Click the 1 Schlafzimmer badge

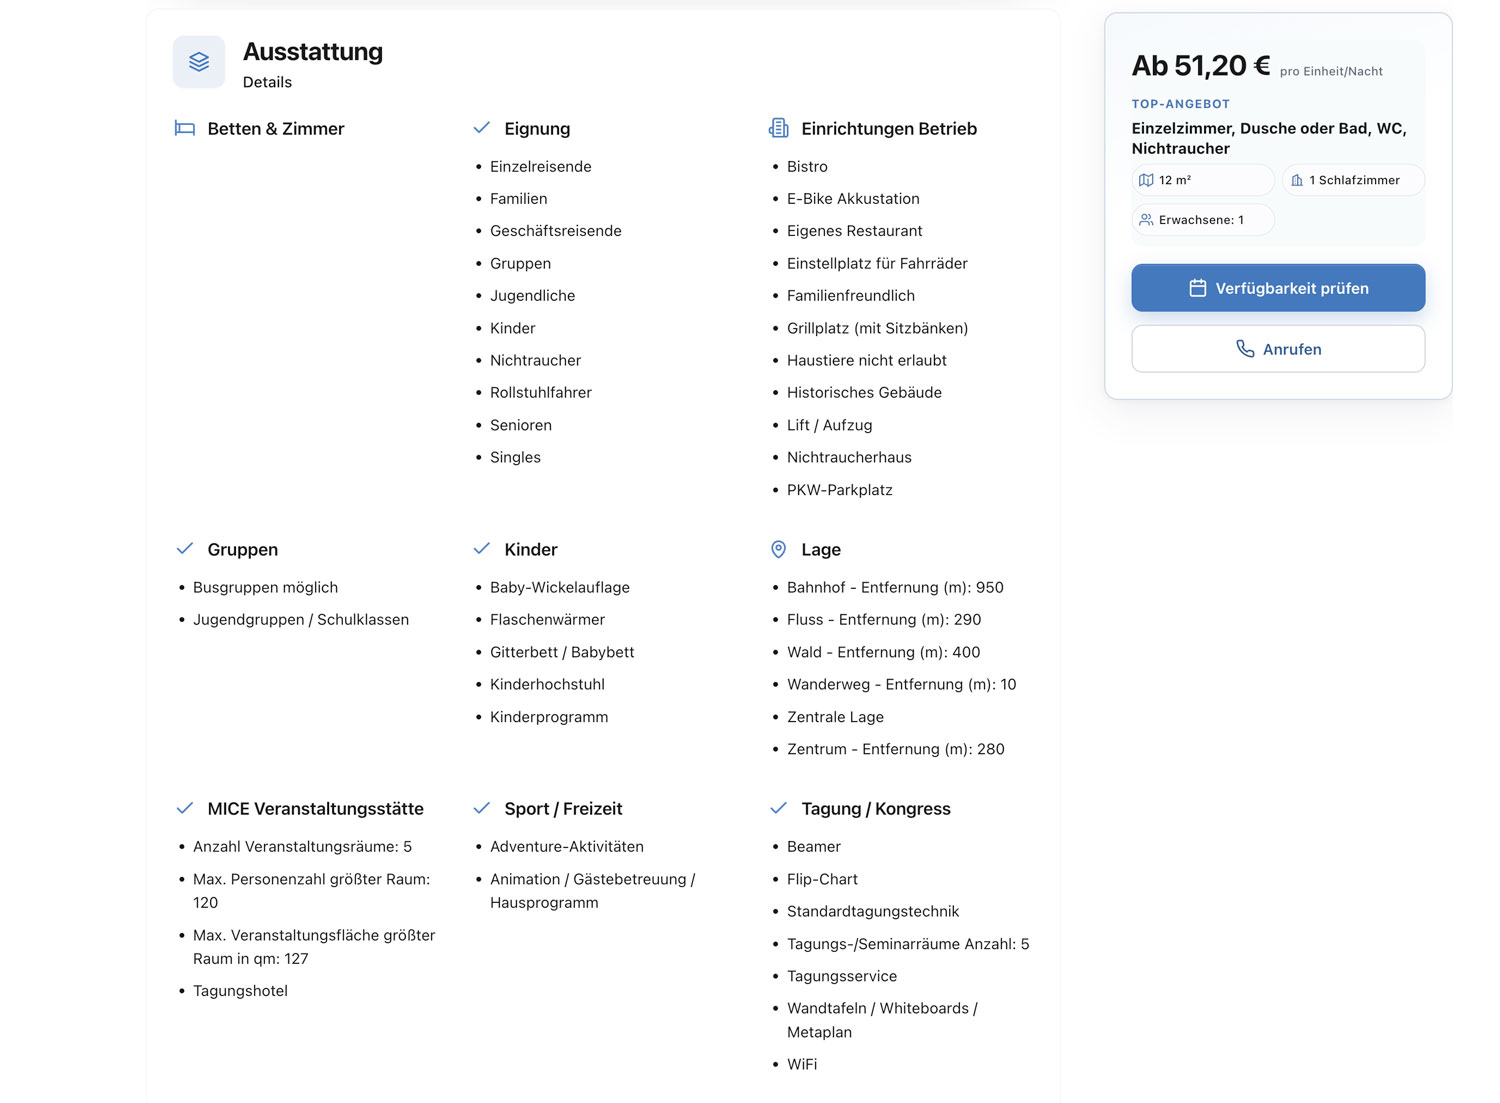[1353, 180]
